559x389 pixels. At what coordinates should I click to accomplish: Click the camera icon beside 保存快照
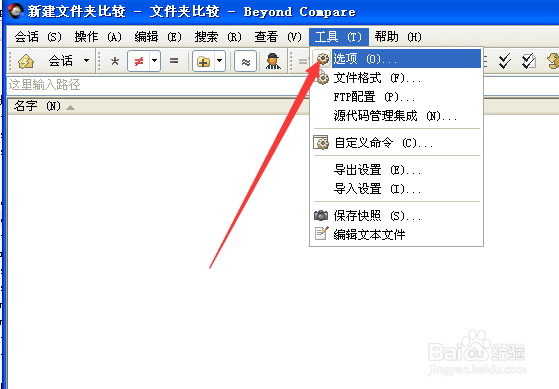point(321,215)
